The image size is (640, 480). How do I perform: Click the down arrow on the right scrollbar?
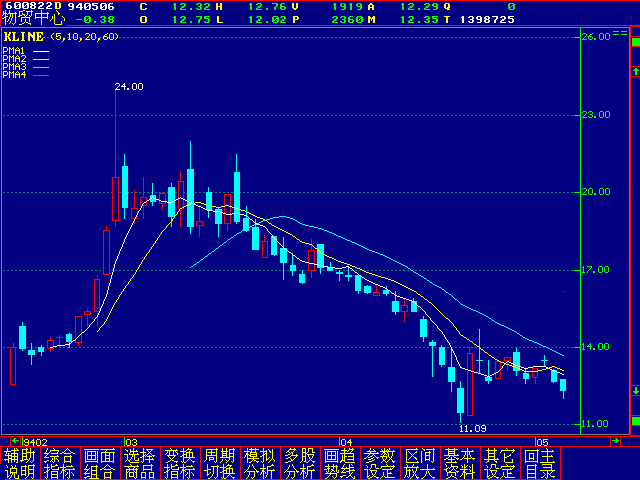(x=634, y=389)
